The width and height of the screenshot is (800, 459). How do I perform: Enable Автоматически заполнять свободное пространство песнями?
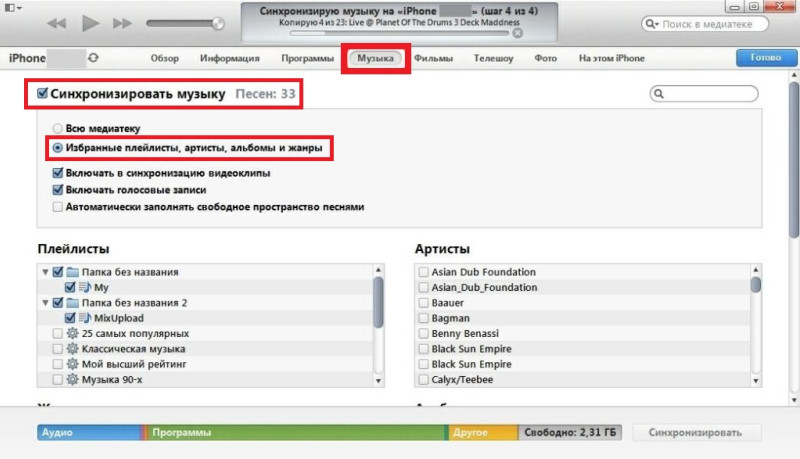pyautogui.click(x=58, y=207)
